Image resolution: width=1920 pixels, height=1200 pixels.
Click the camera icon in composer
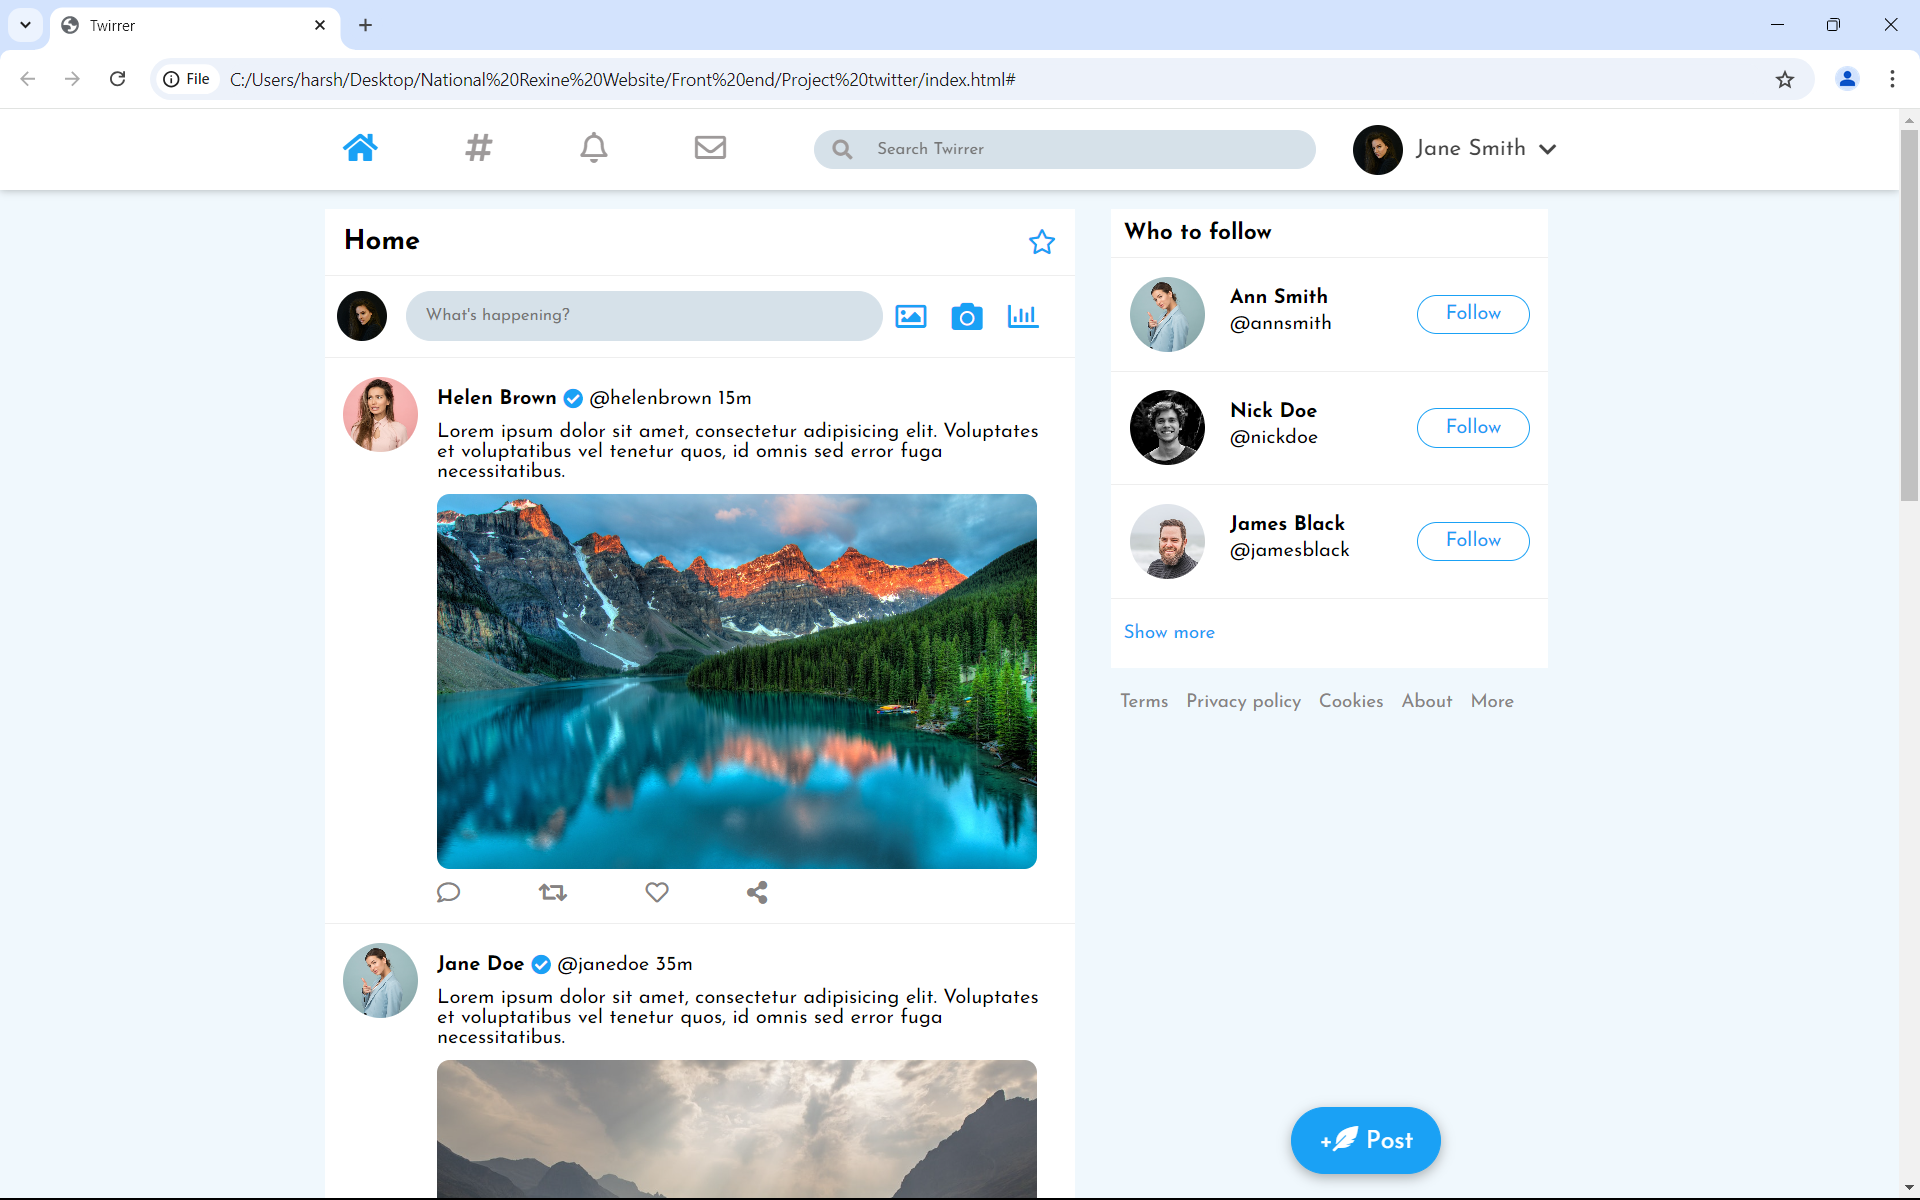pyautogui.click(x=967, y=317)
